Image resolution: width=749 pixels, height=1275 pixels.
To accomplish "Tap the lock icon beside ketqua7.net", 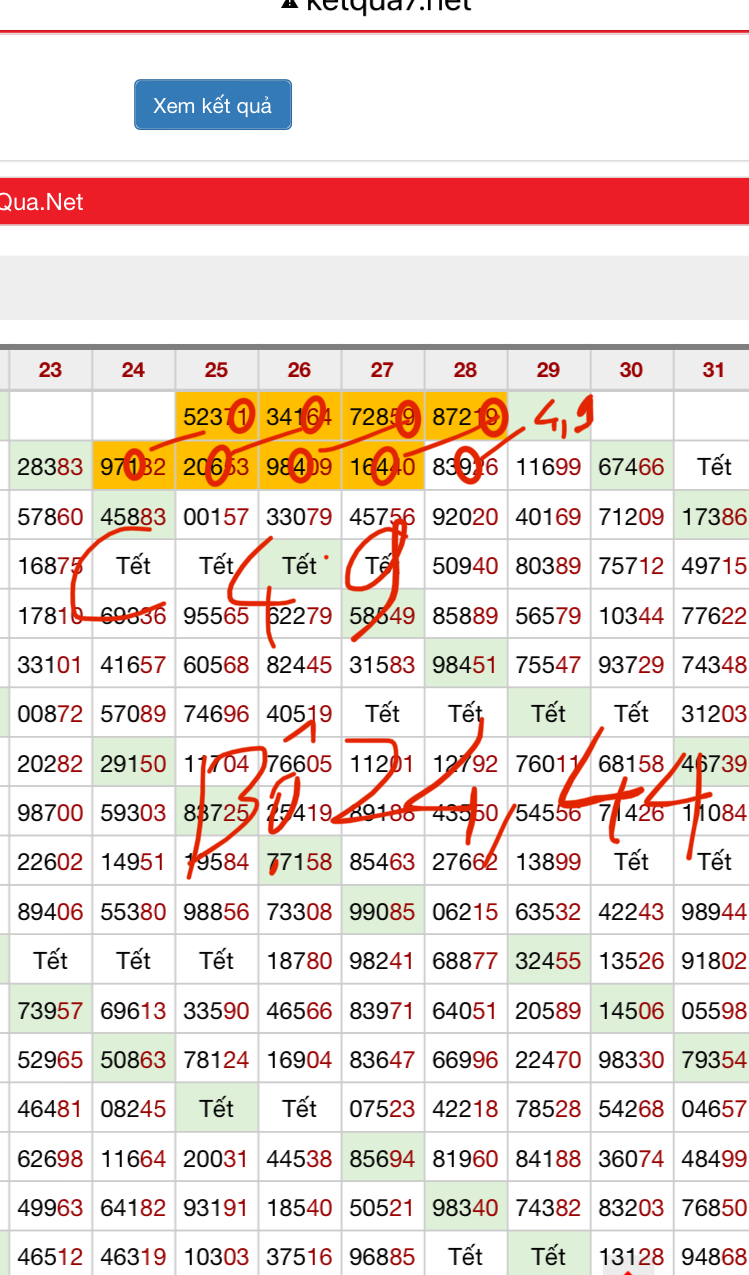I will coord(290,4).
